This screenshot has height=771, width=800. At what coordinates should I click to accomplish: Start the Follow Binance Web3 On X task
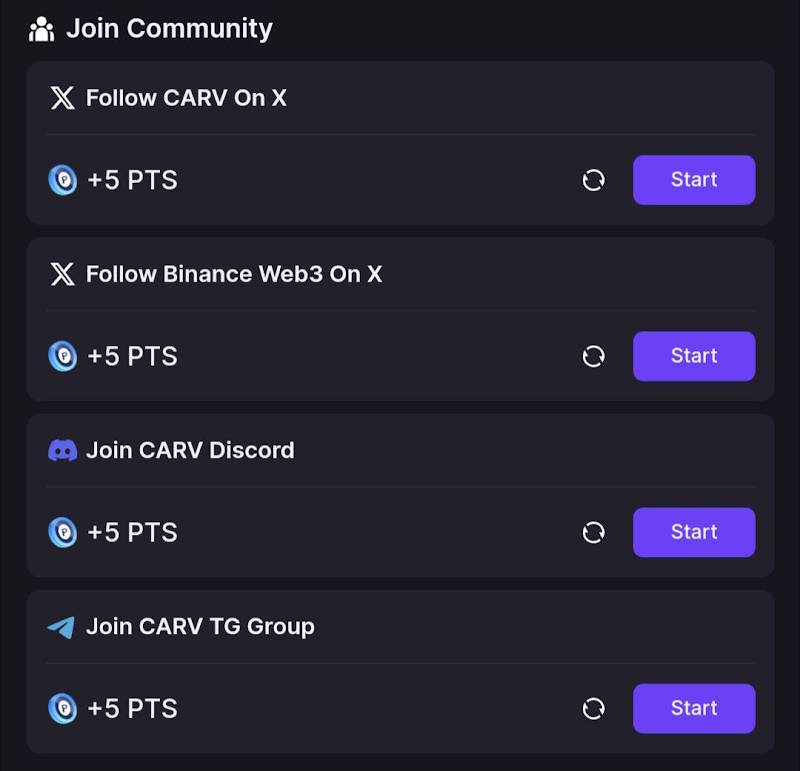coord(694,356)
